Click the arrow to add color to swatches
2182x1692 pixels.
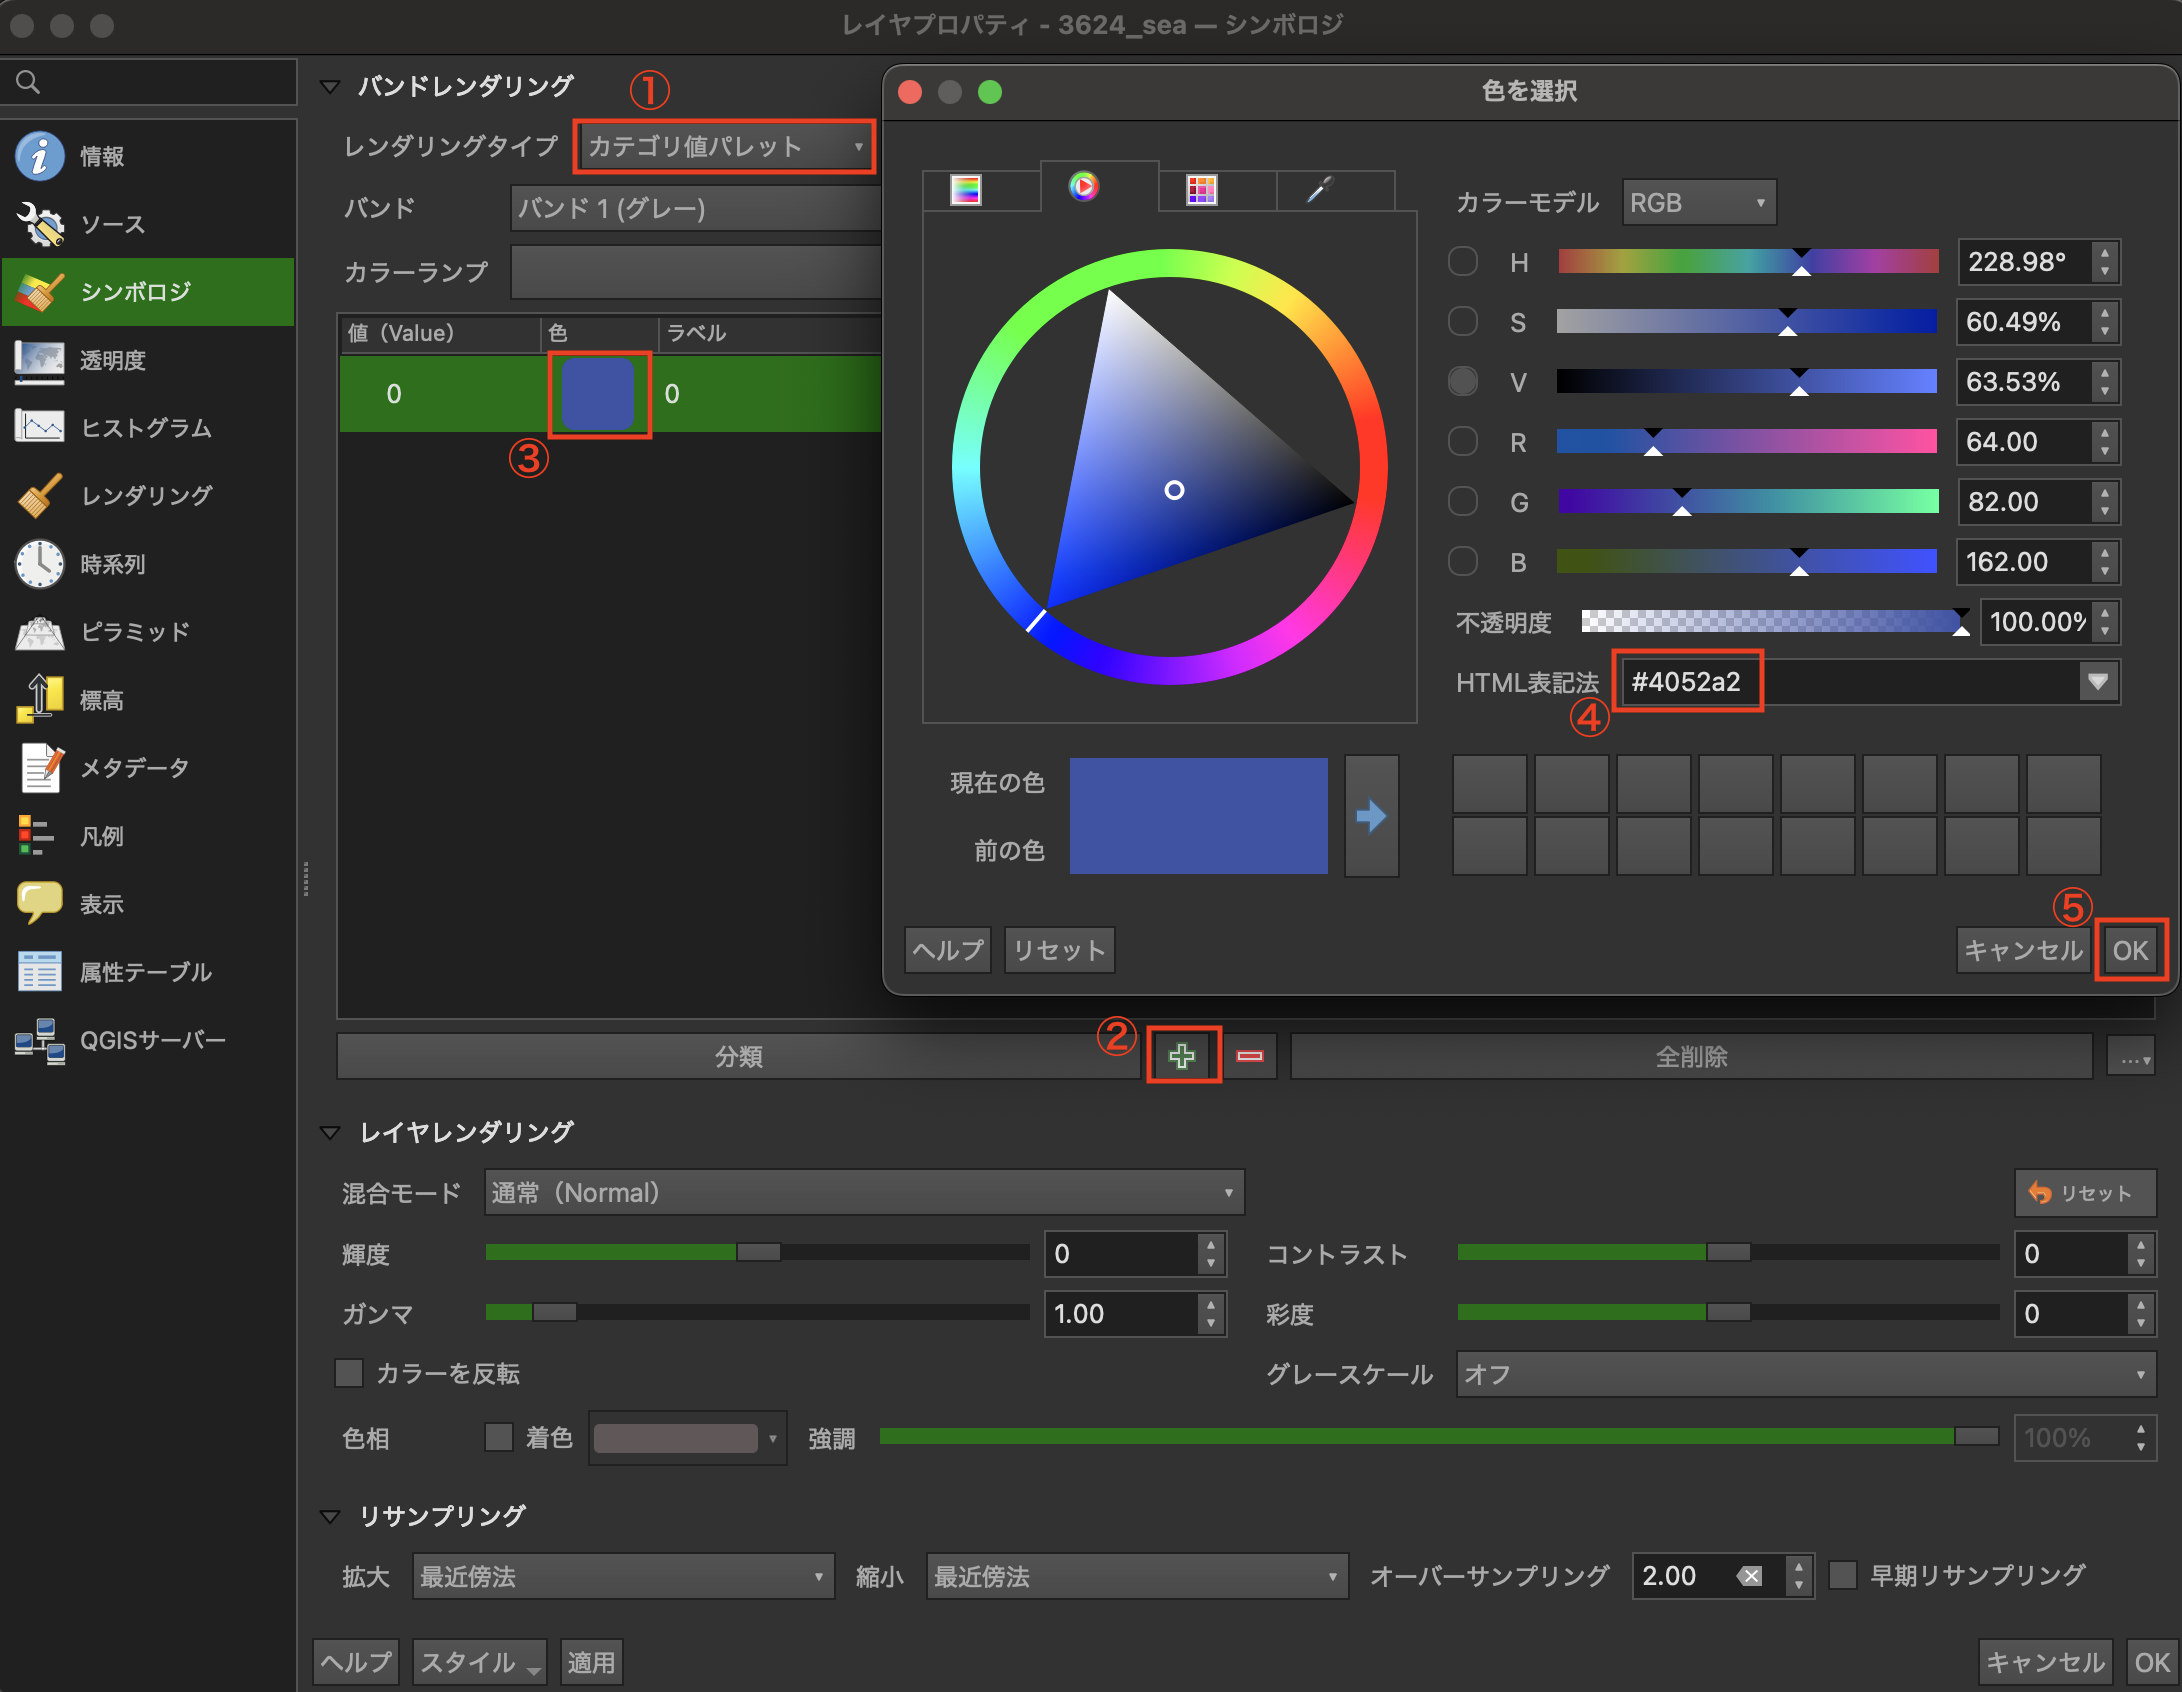point(1371,816)
